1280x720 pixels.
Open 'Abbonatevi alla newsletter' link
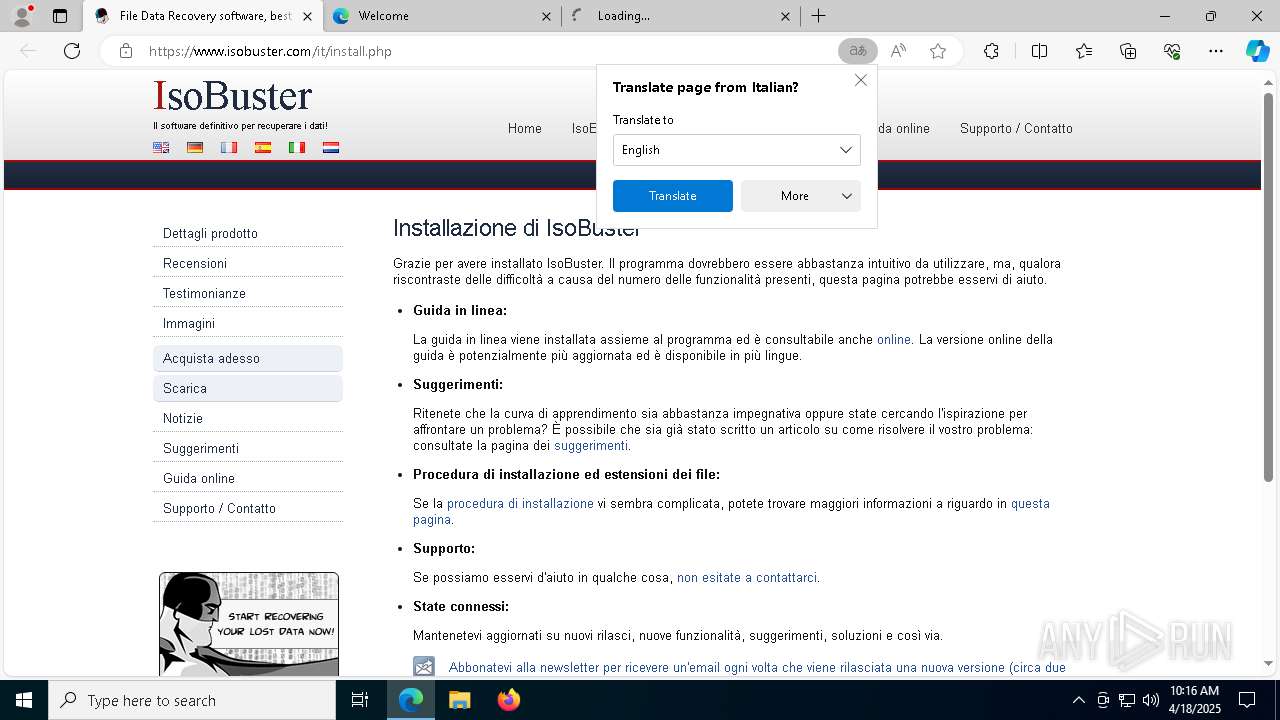[x=757, y=667]
